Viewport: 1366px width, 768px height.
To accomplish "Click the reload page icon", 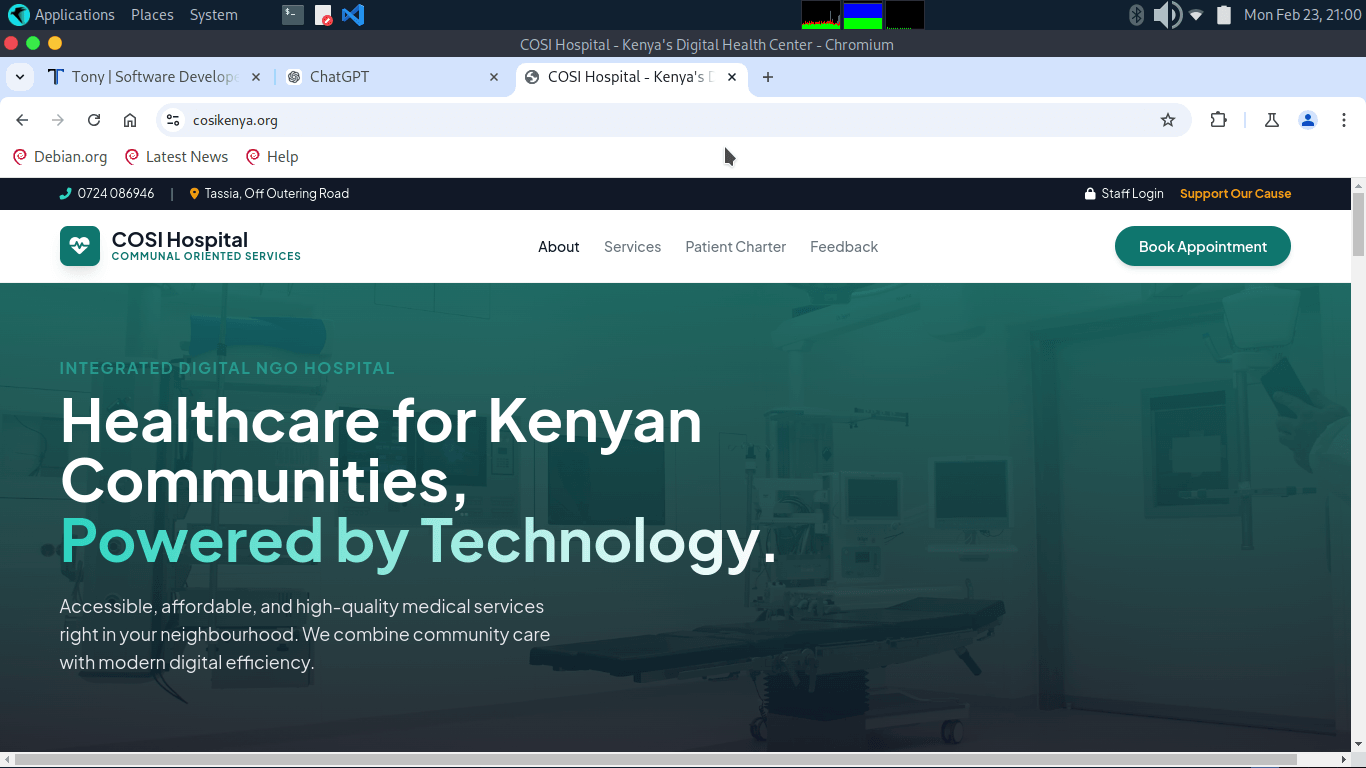I will pos(94,120).
